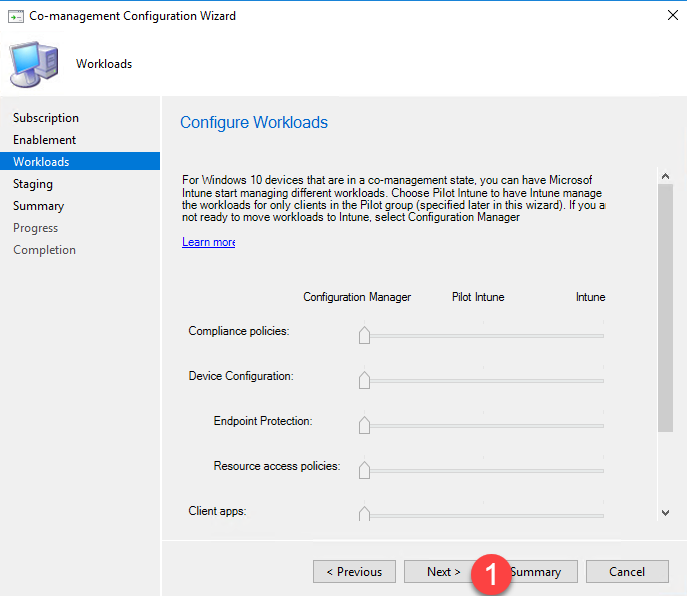Viewport: 687px width, 596px height.
Task: Jump to the Summary step in sidebar
Action: [38, 206]
